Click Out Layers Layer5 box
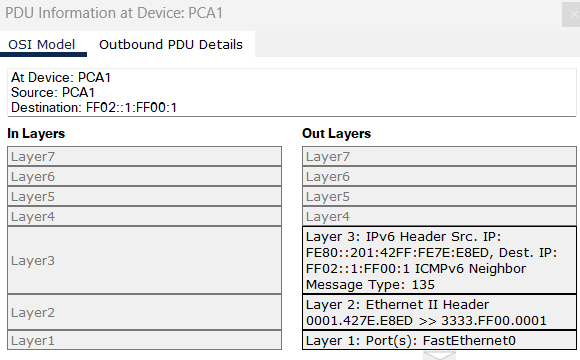The image size is (580, 360). 439,196
